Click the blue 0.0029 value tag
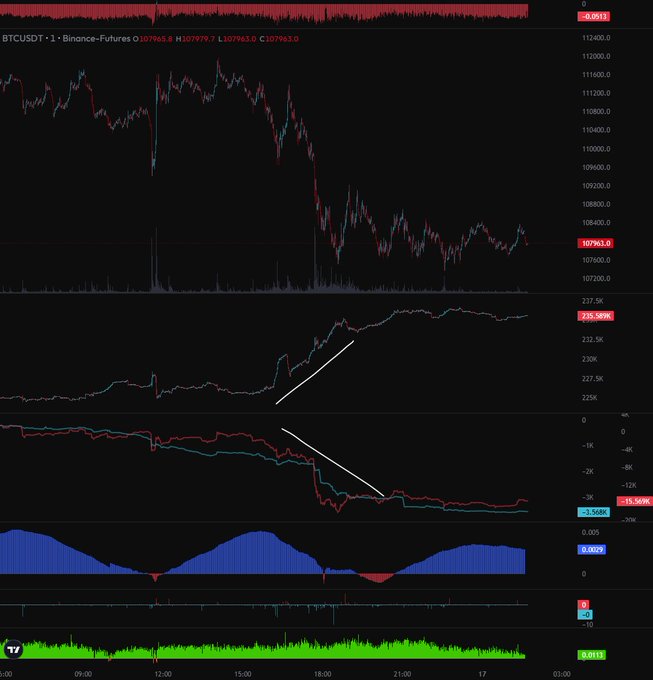The height and width of the screenshot is (680, 653). 595,550
